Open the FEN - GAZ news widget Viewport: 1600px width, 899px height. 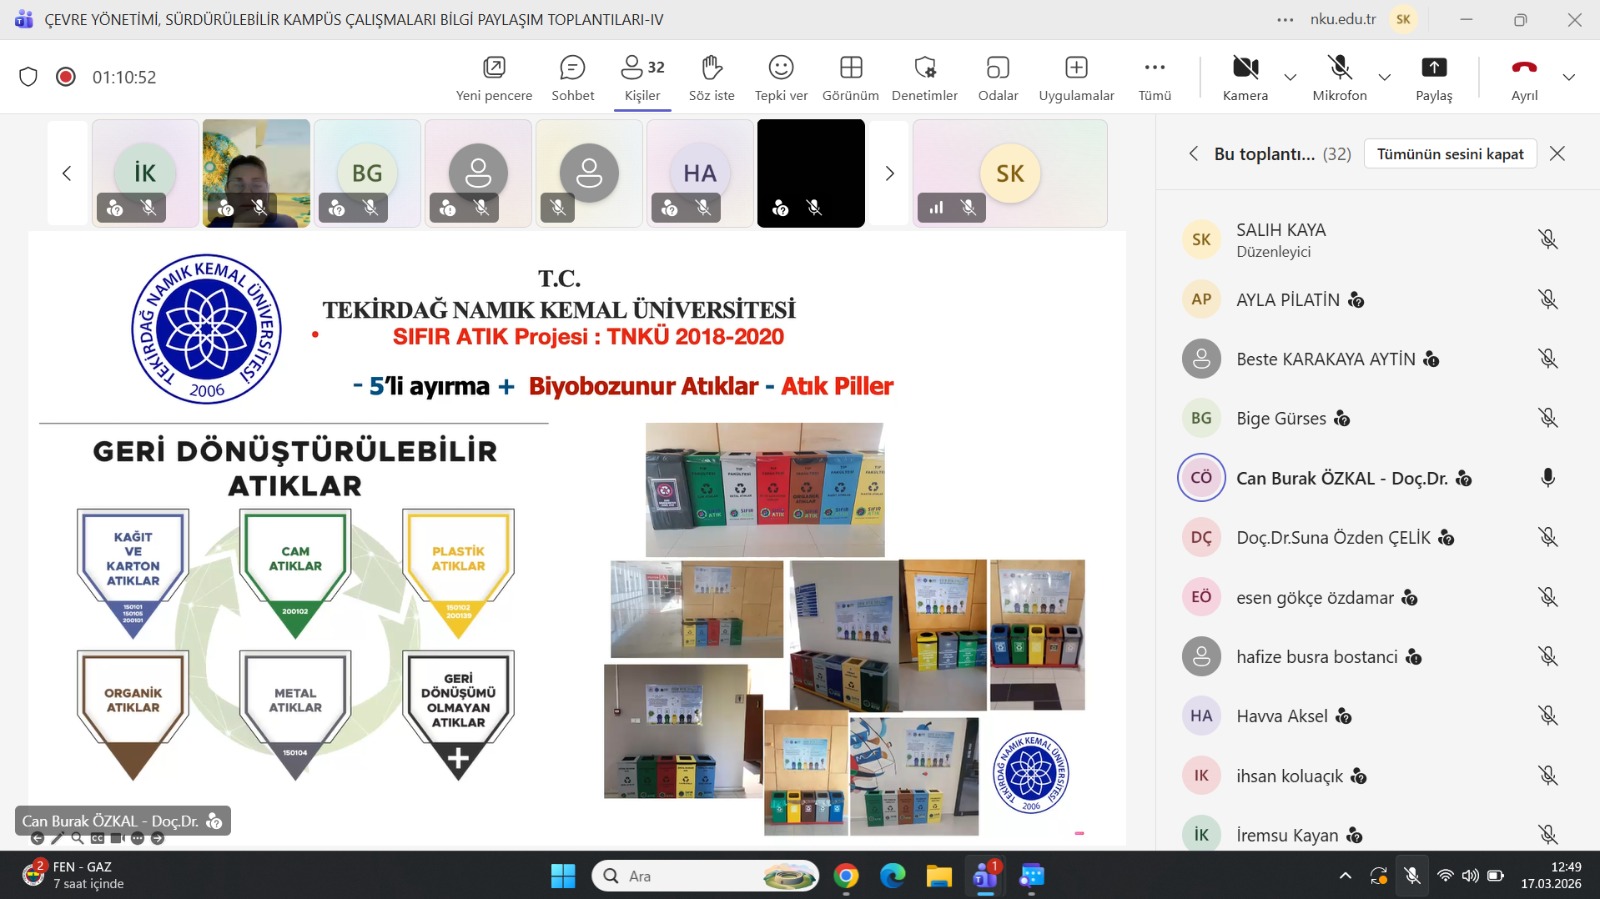coord(75,875)
